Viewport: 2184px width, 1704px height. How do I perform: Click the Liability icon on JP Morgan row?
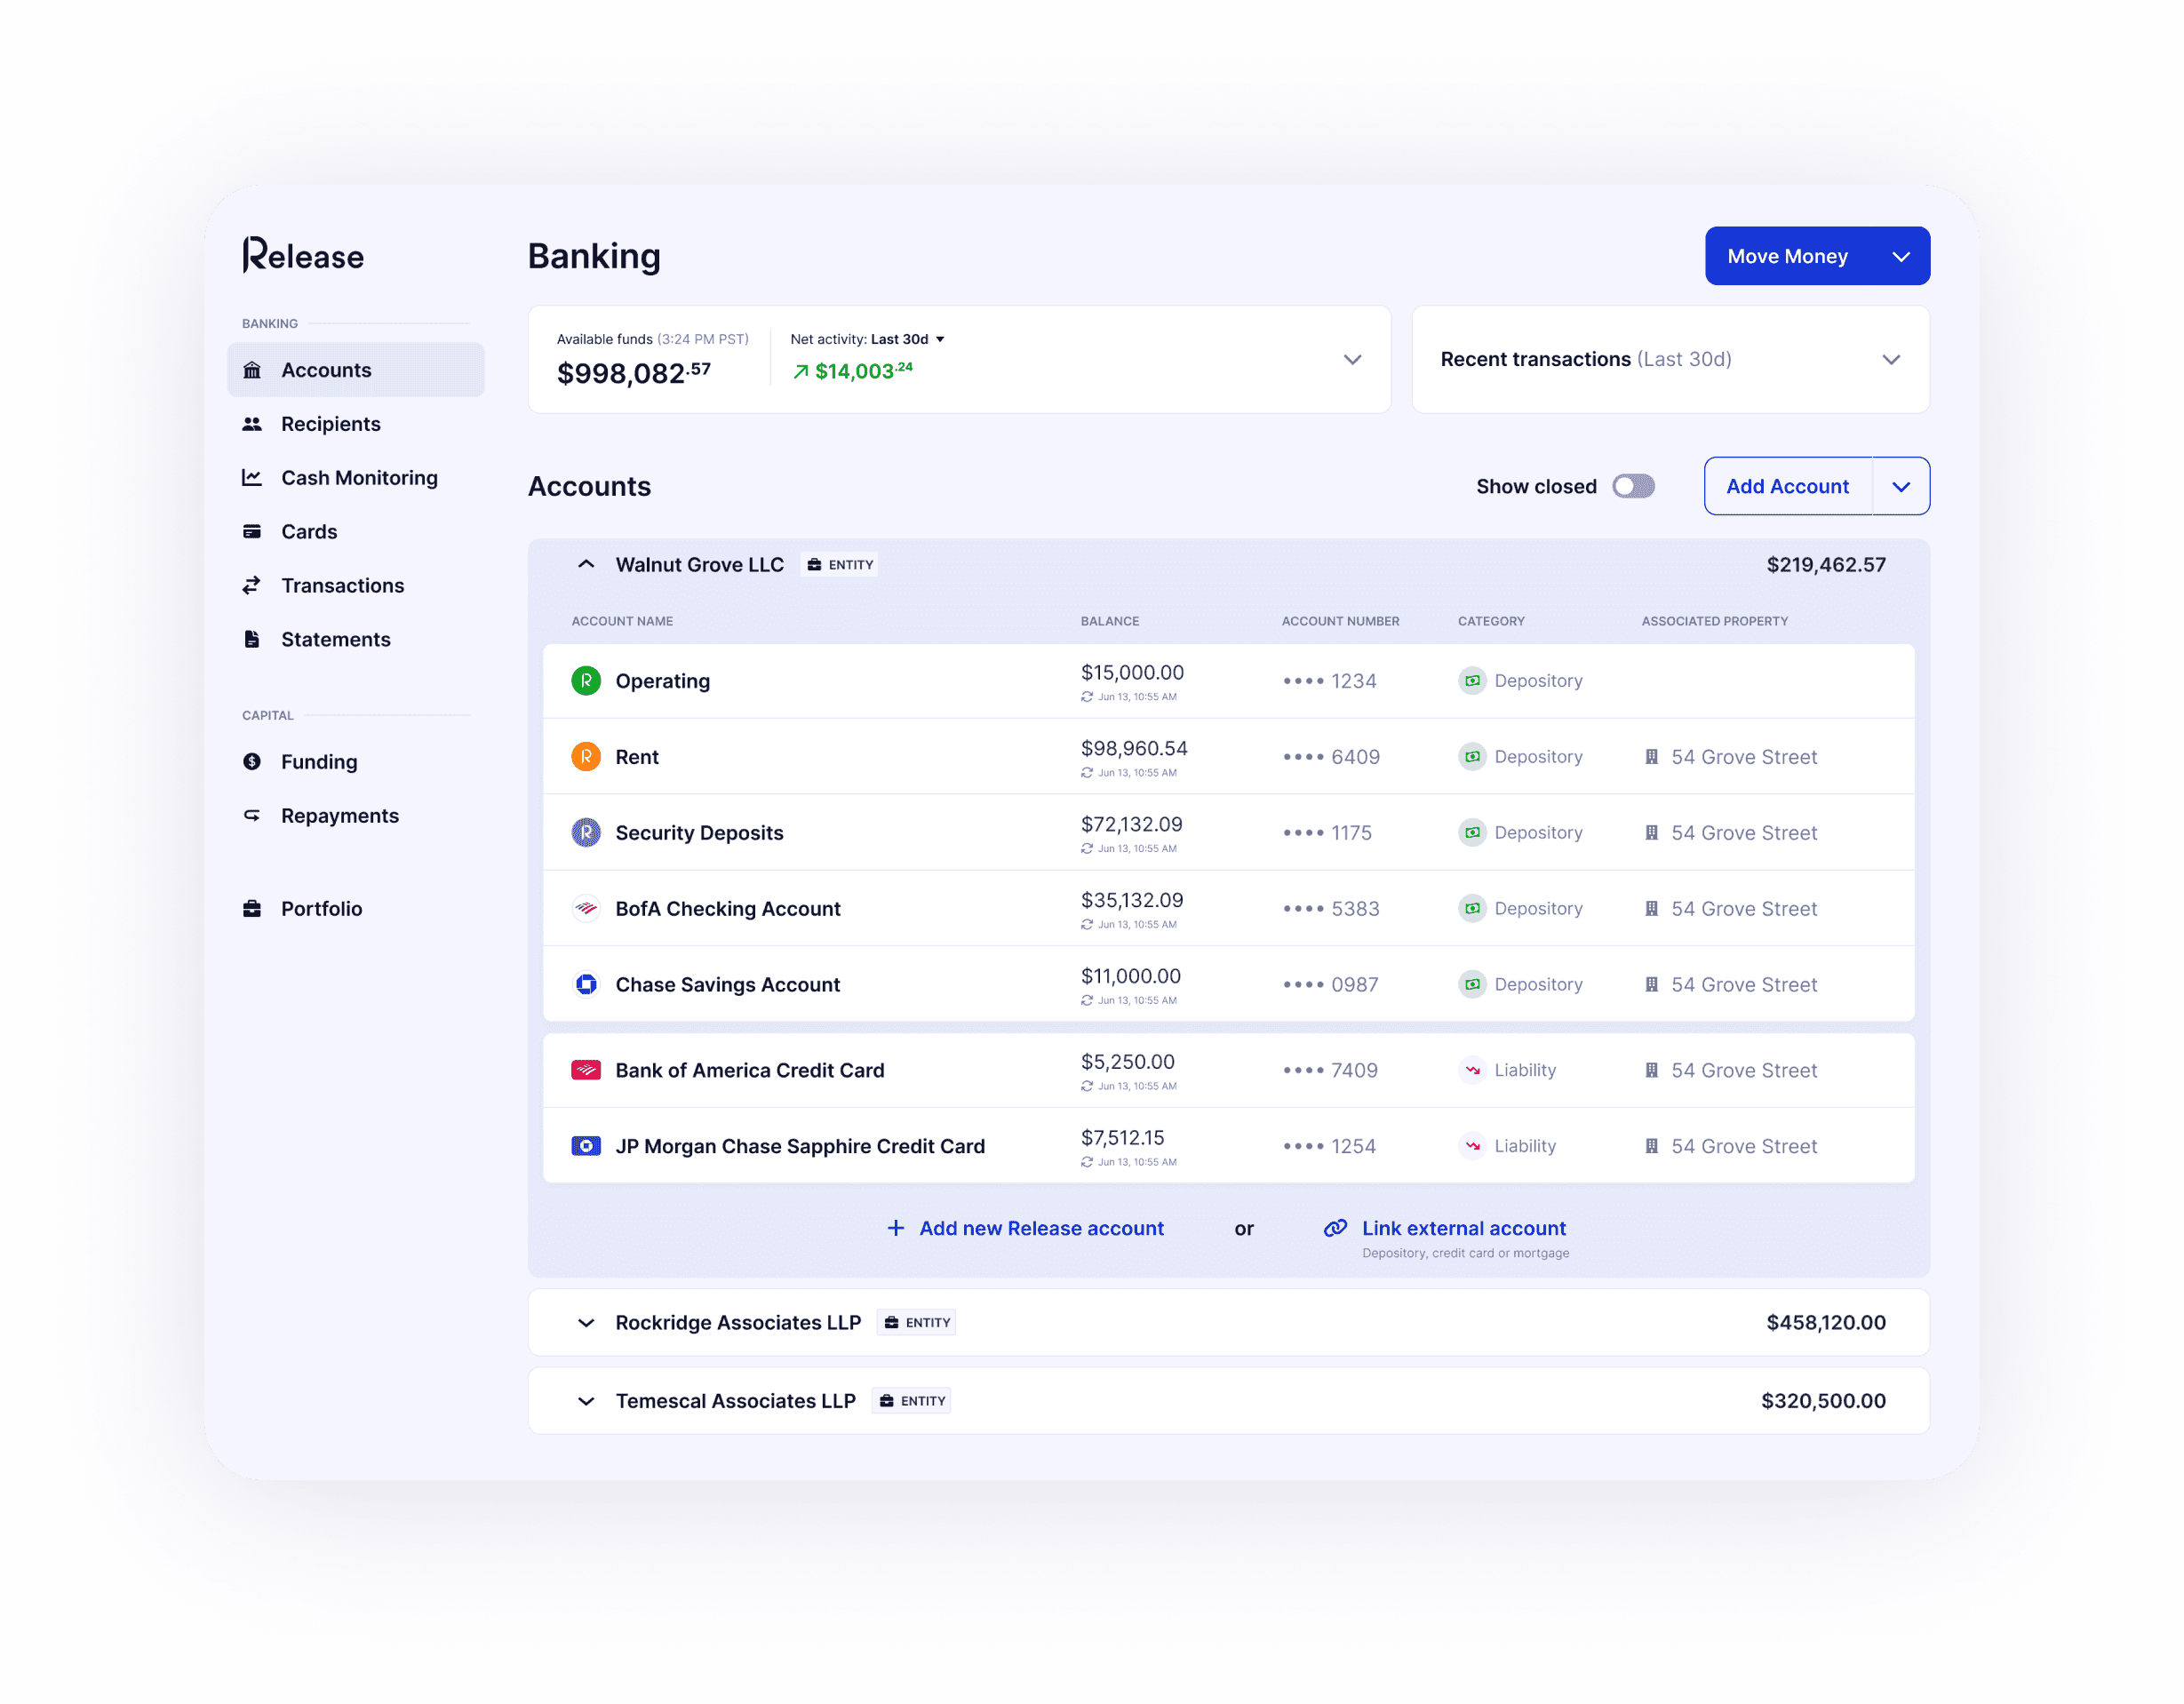tap(1472, 1146)
